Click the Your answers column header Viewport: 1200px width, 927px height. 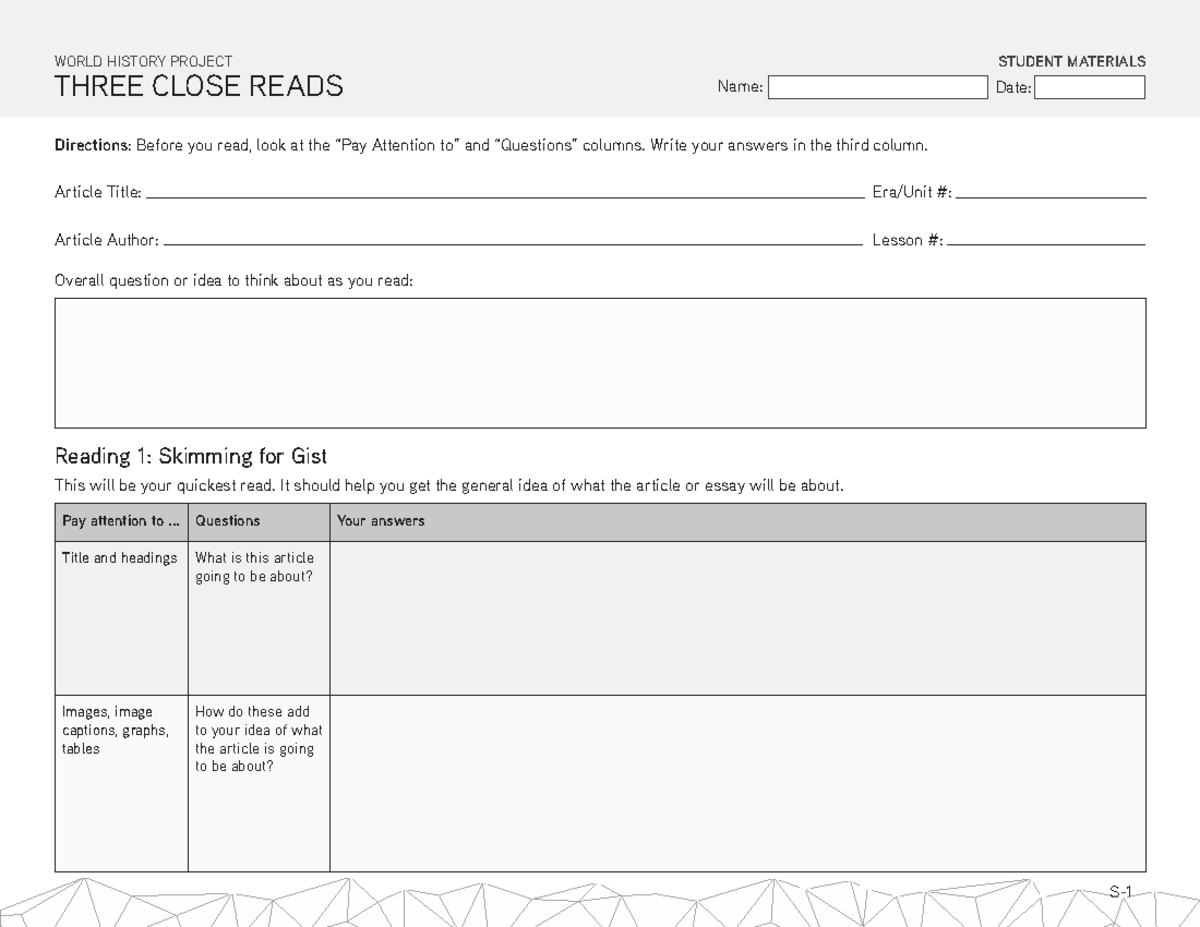380,521
